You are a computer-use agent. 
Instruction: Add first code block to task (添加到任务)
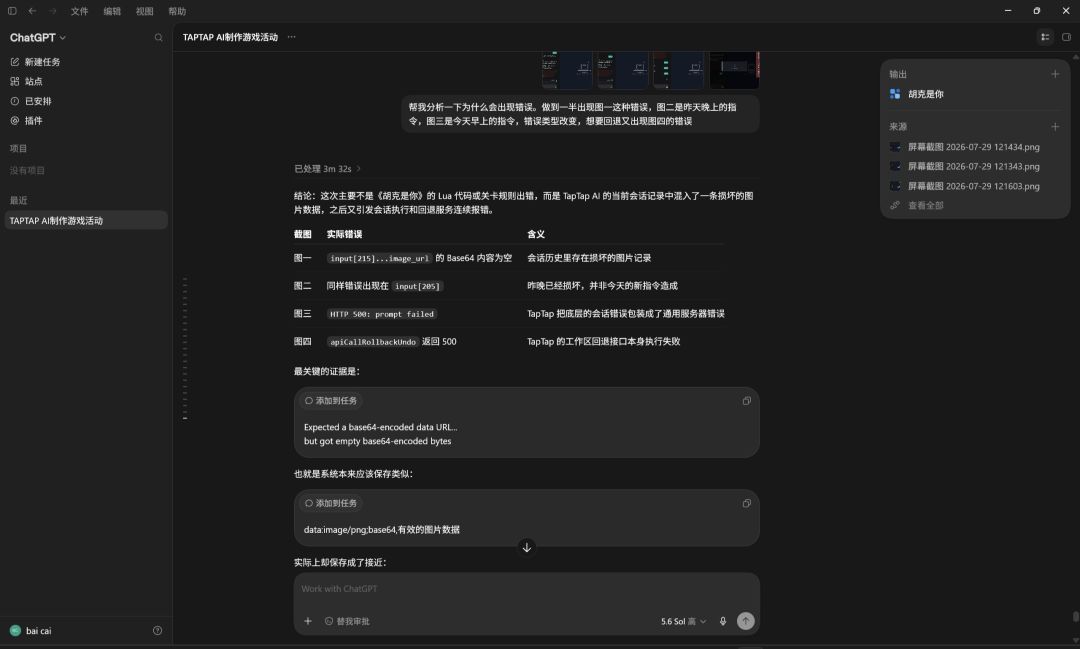pyautogui.click(x=331, y=400)
